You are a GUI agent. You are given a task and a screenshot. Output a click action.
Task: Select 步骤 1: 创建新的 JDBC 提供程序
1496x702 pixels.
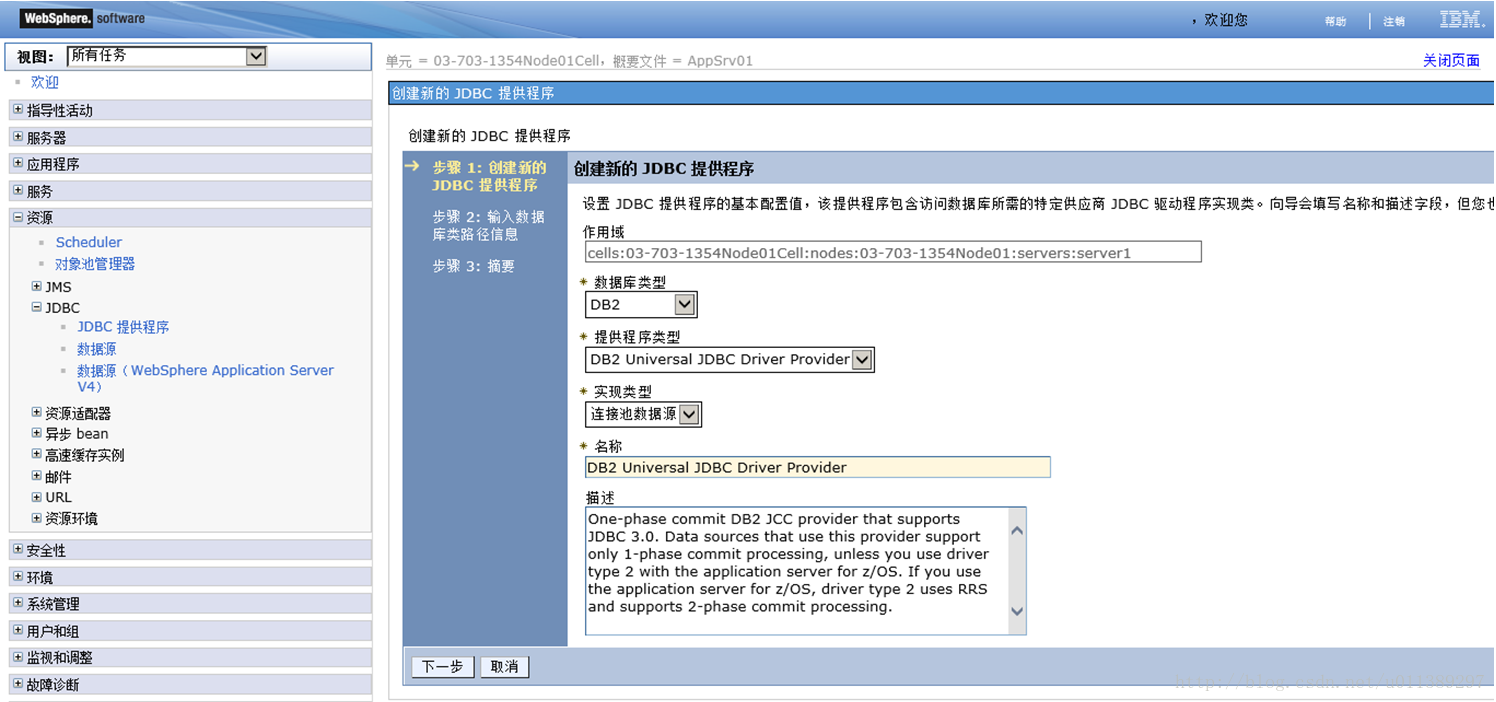pos(489,176)
